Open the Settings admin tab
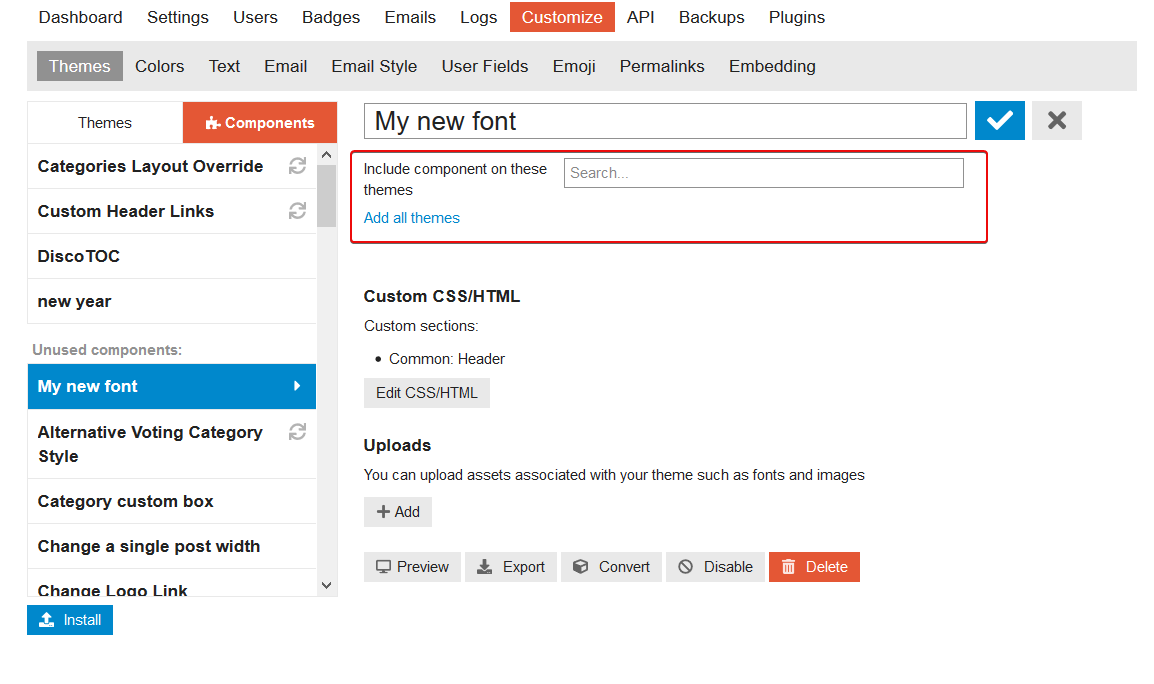Viewport: 1154px width, 684px height. [177, 17]
